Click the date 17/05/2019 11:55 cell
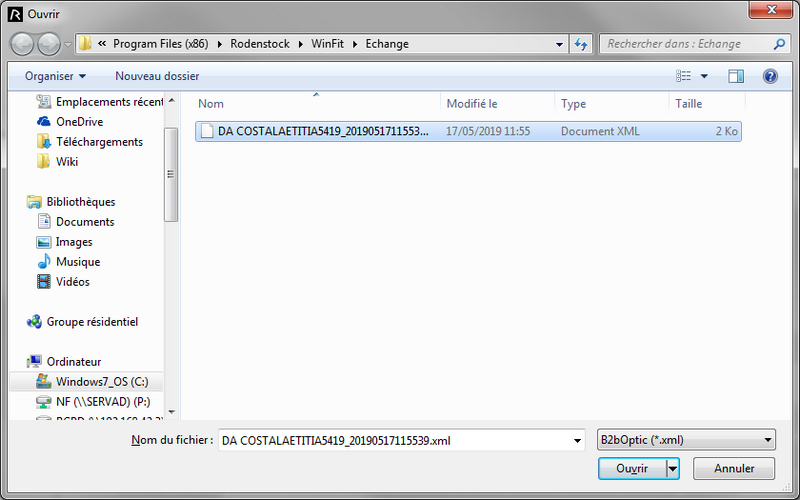 point(488,131)
